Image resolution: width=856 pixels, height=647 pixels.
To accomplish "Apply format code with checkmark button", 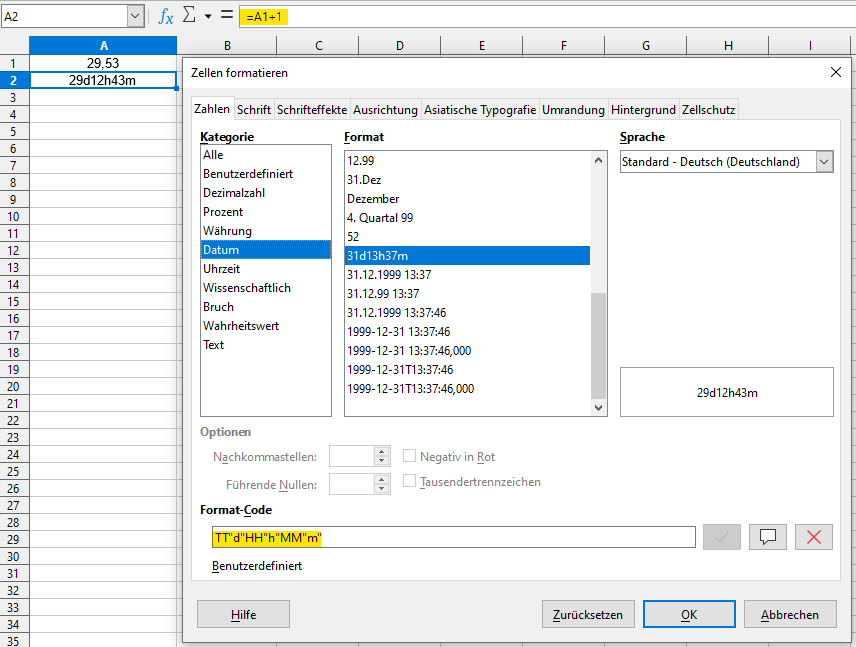I will [722, 537].
